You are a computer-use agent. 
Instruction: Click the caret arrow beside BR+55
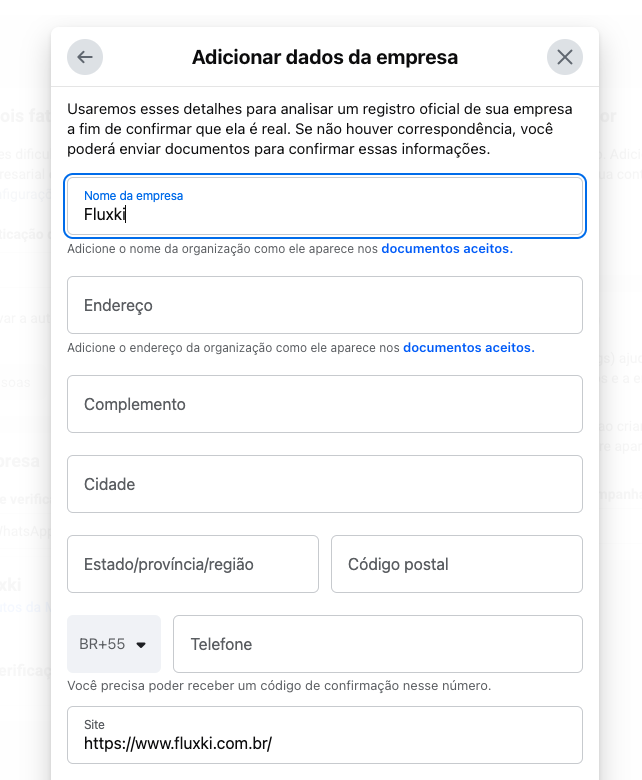pyautogui.click(x=141, y=645)
